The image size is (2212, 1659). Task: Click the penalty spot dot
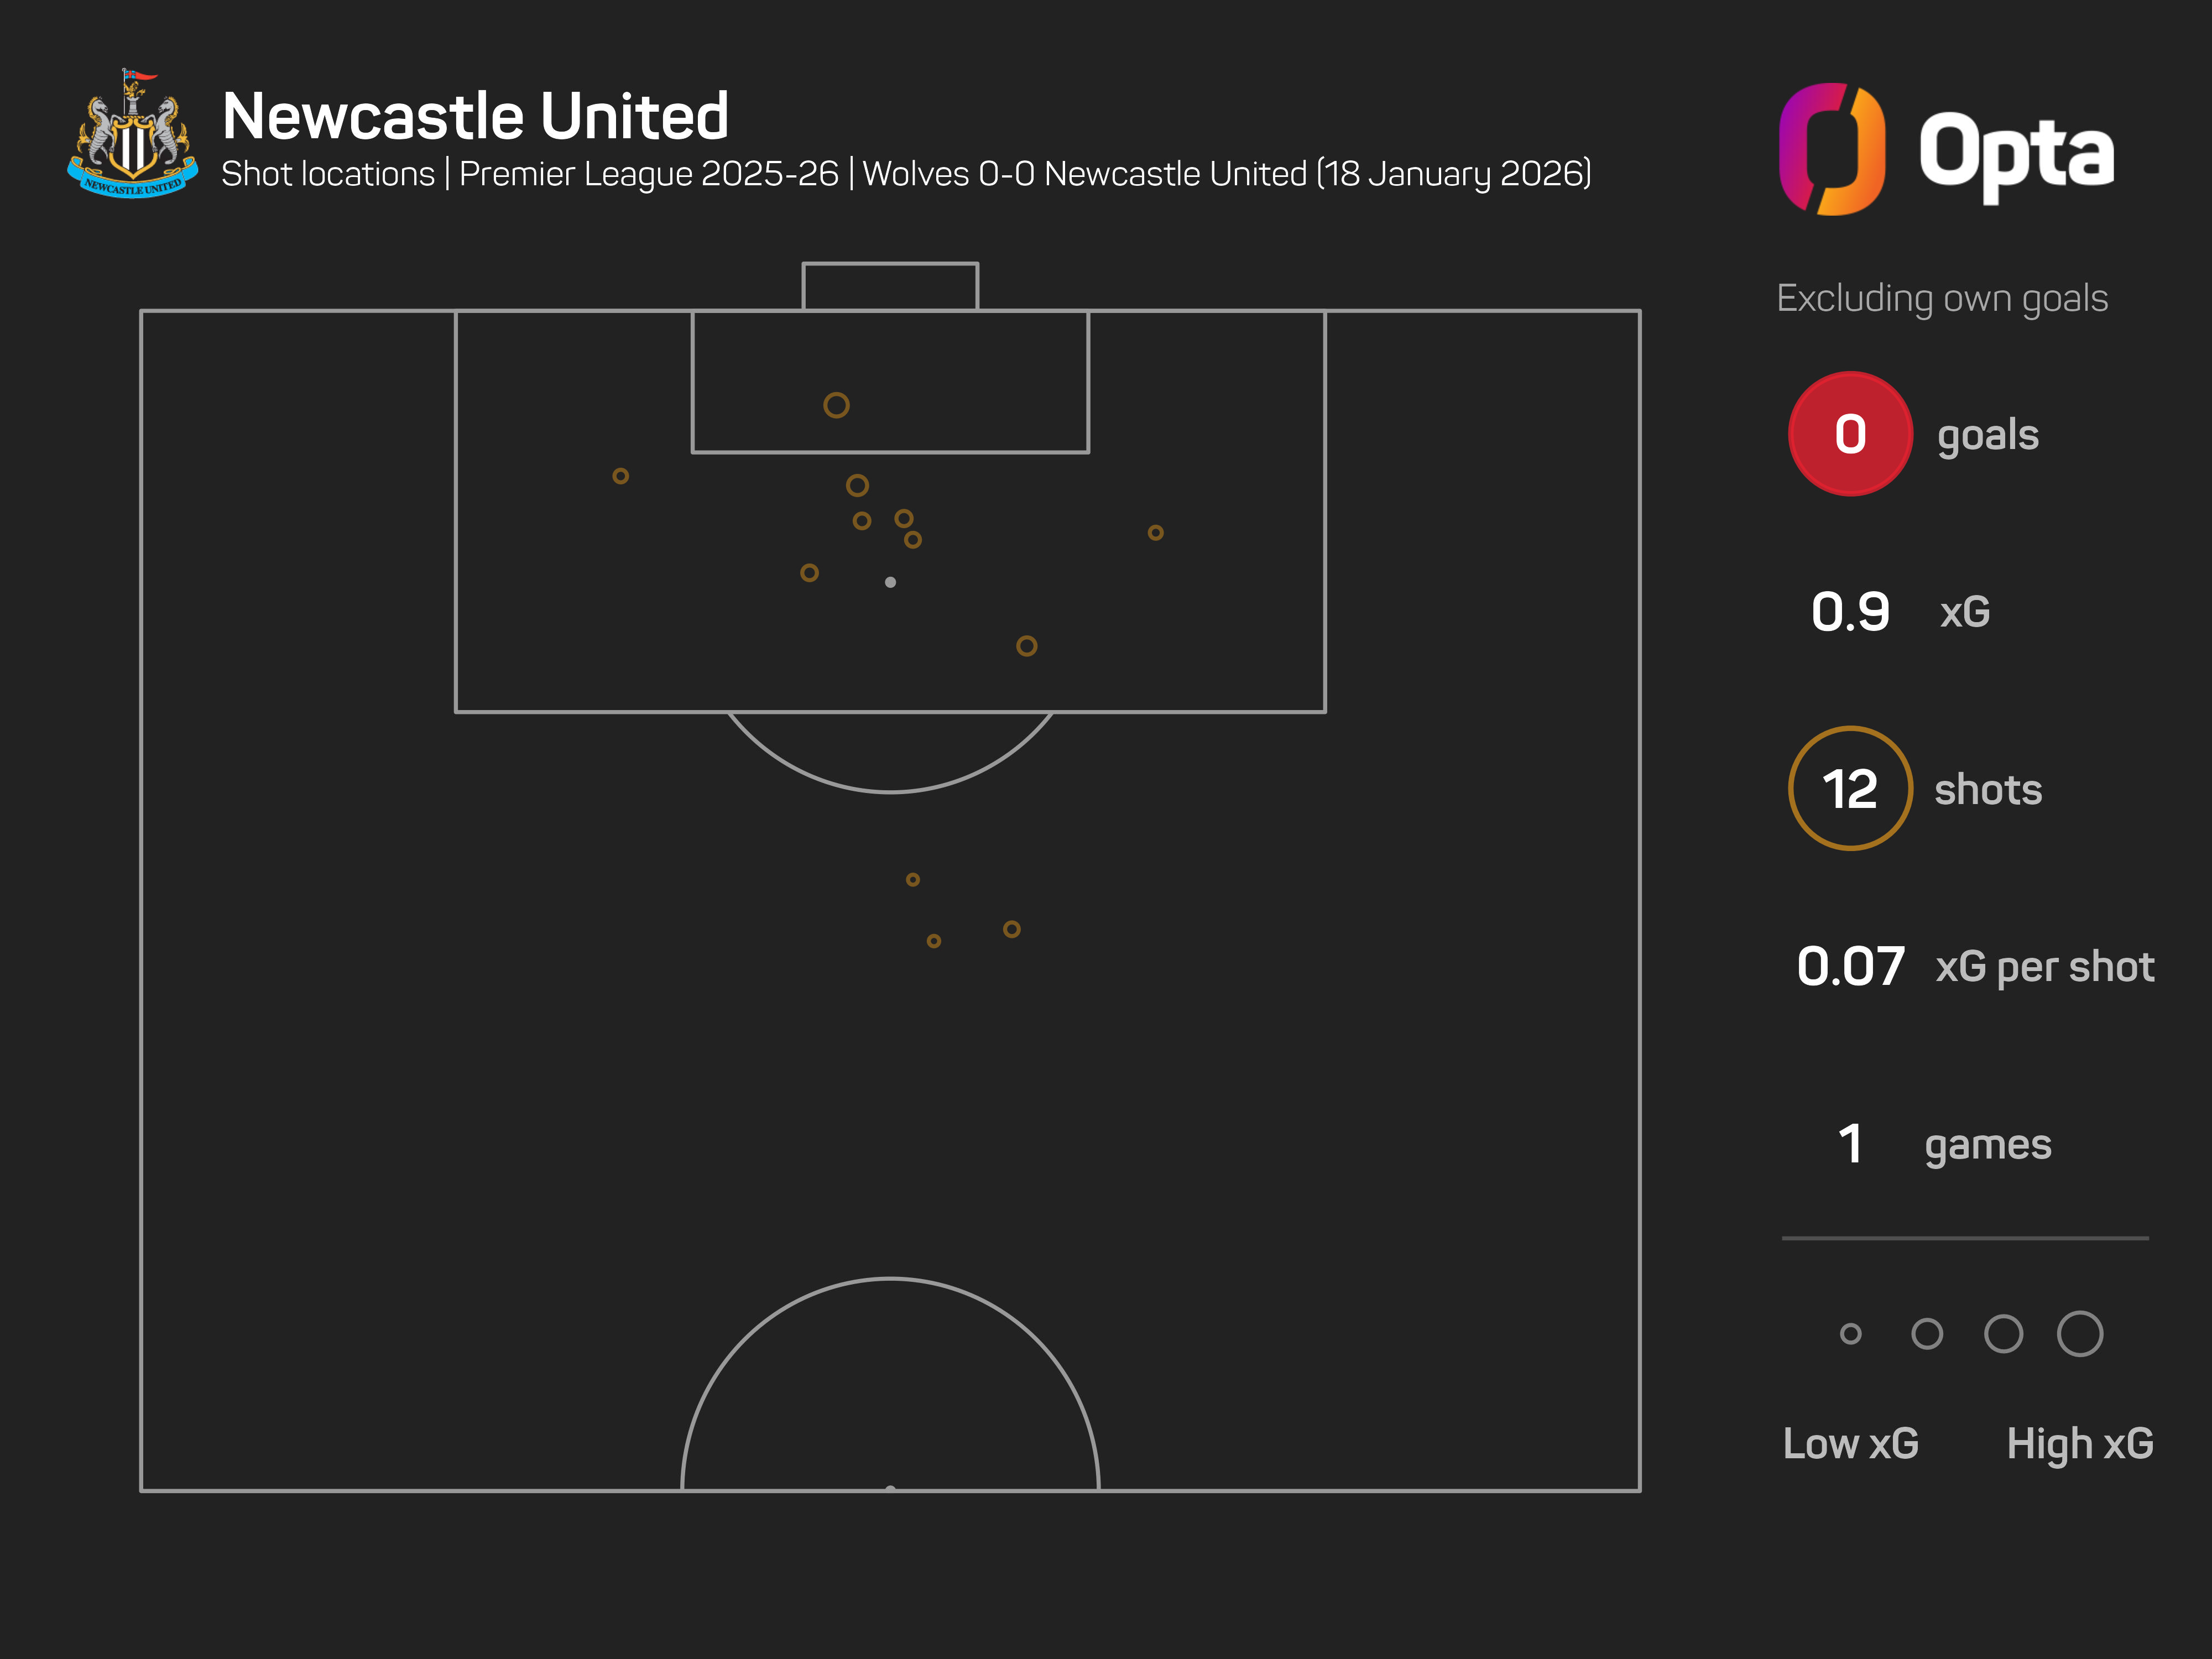coord(890,582)
